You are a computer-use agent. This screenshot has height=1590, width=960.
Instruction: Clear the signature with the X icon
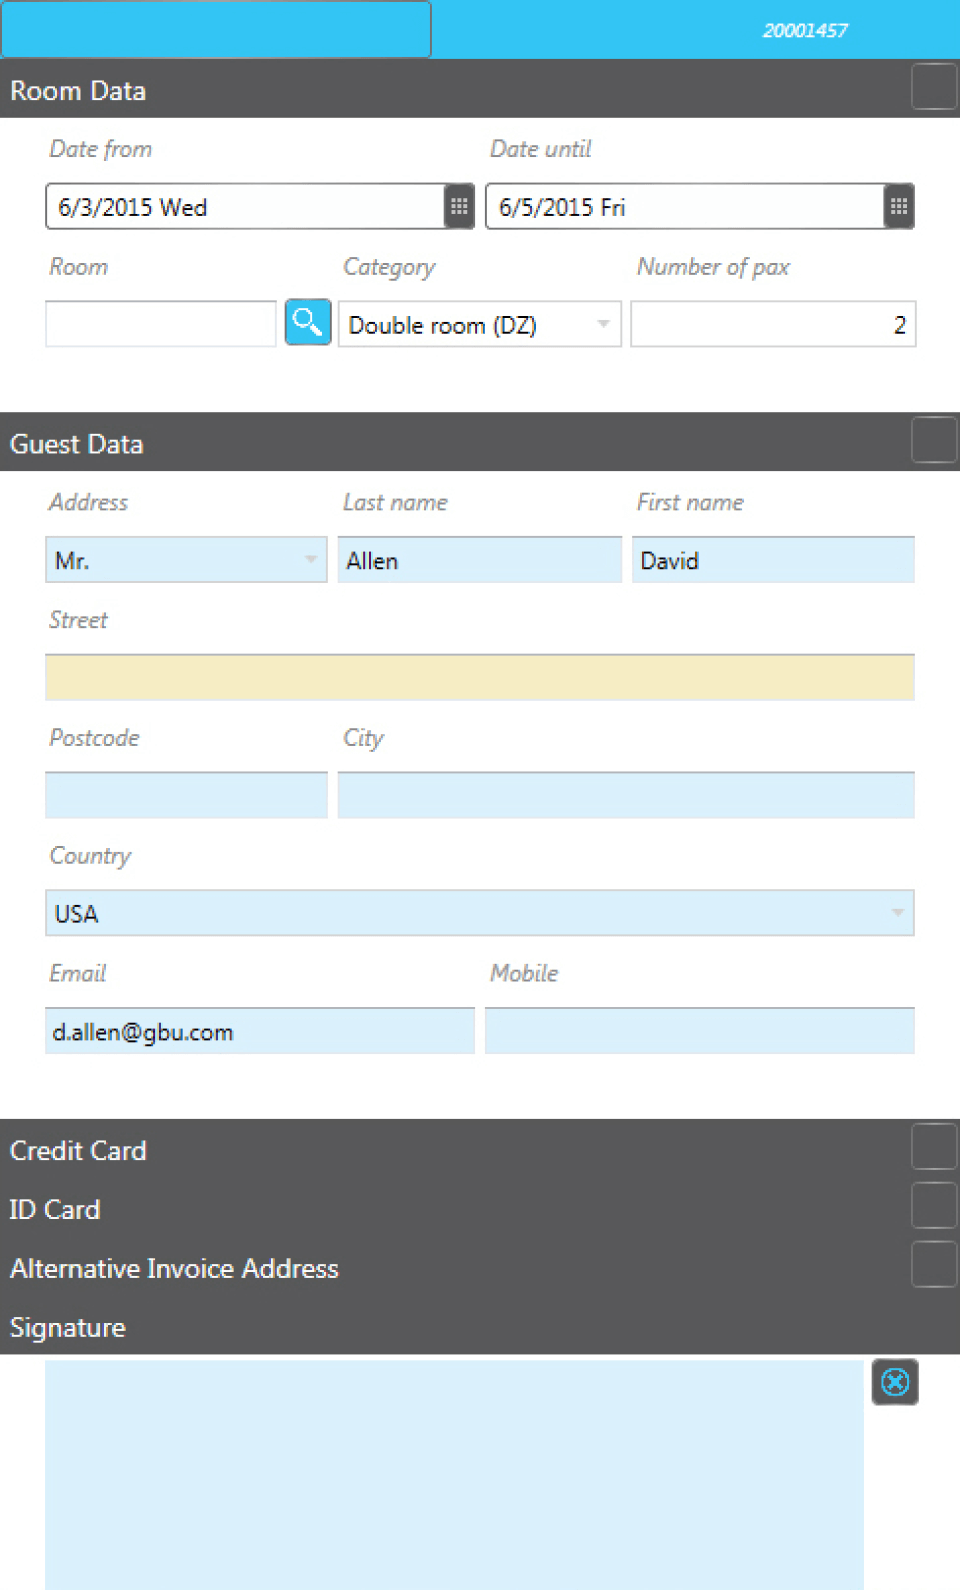click(x=895, y=1382)
